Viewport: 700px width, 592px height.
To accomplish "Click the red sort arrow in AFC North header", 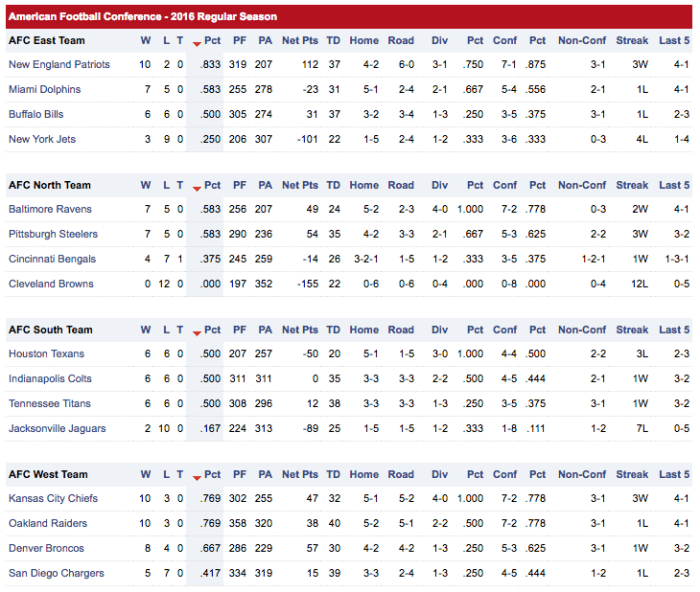I will (197, 187).
